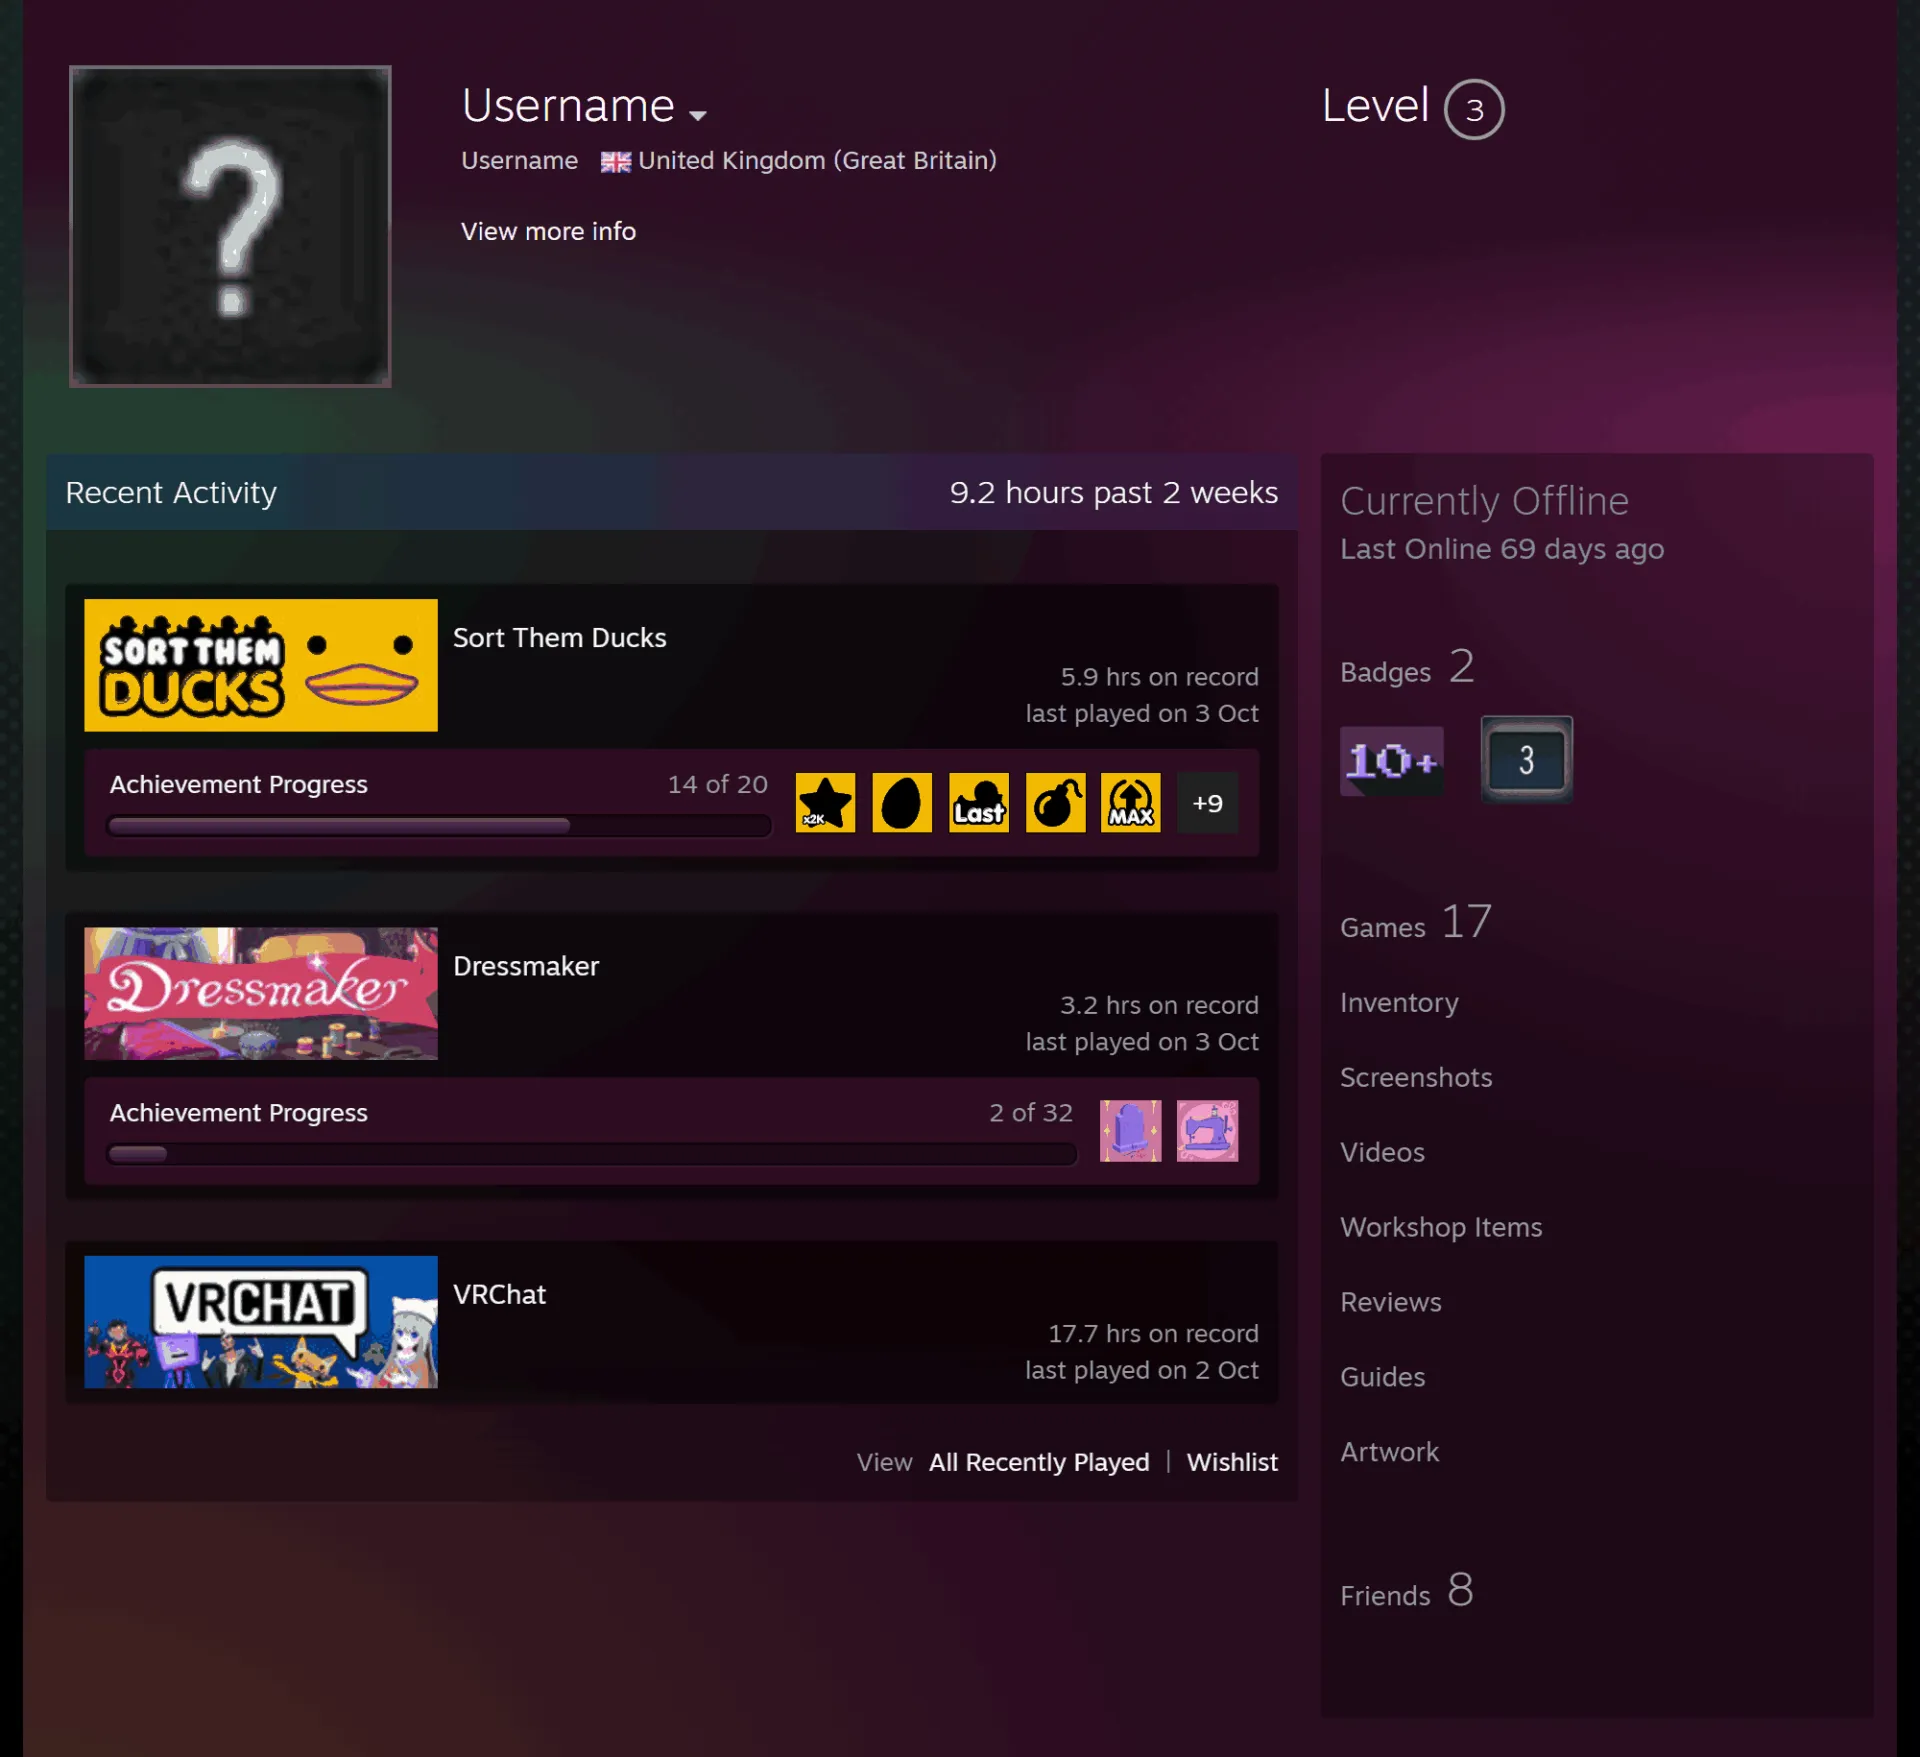Viewport: 1920px width, 1757px height.
Task: Click Dressmaker mannequin achievement icon
Action: (x=1131, y=1131)
